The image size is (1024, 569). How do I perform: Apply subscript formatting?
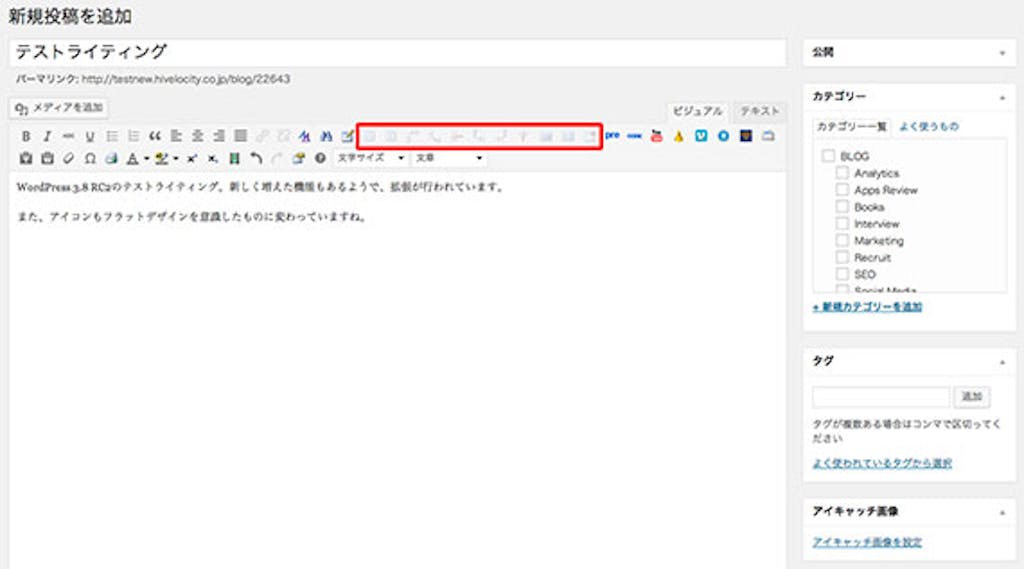click(213, 158)
